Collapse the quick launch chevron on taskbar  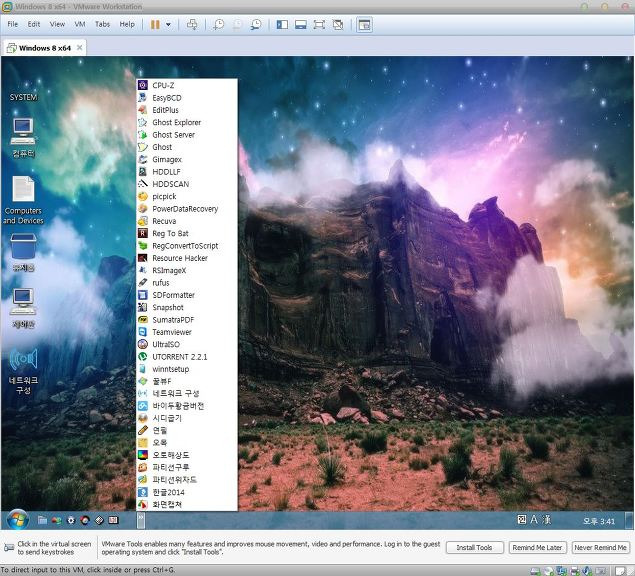[141, 520]
